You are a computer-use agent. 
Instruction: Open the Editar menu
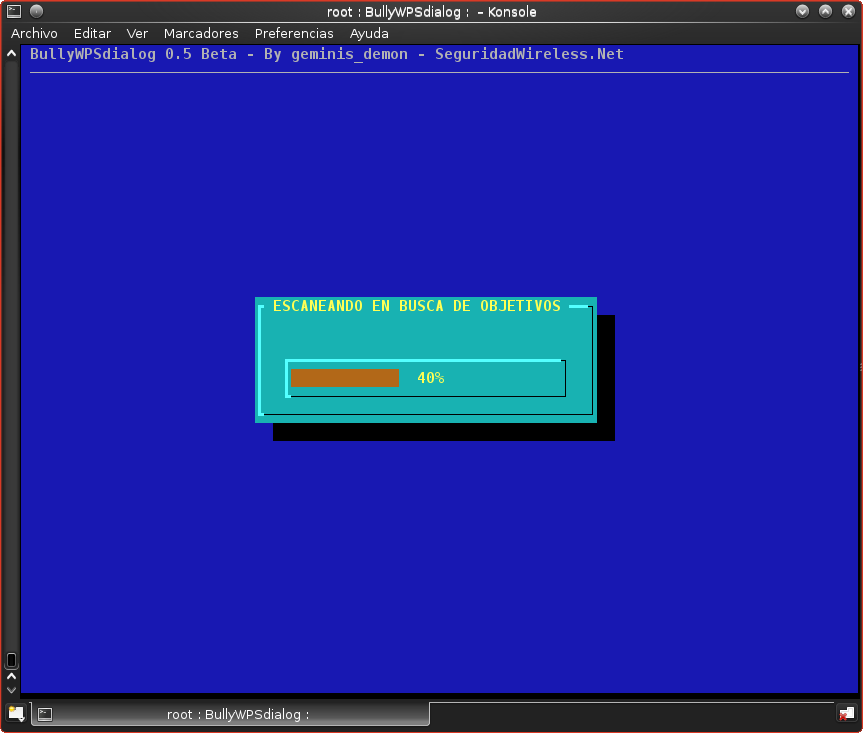point(92,33)
